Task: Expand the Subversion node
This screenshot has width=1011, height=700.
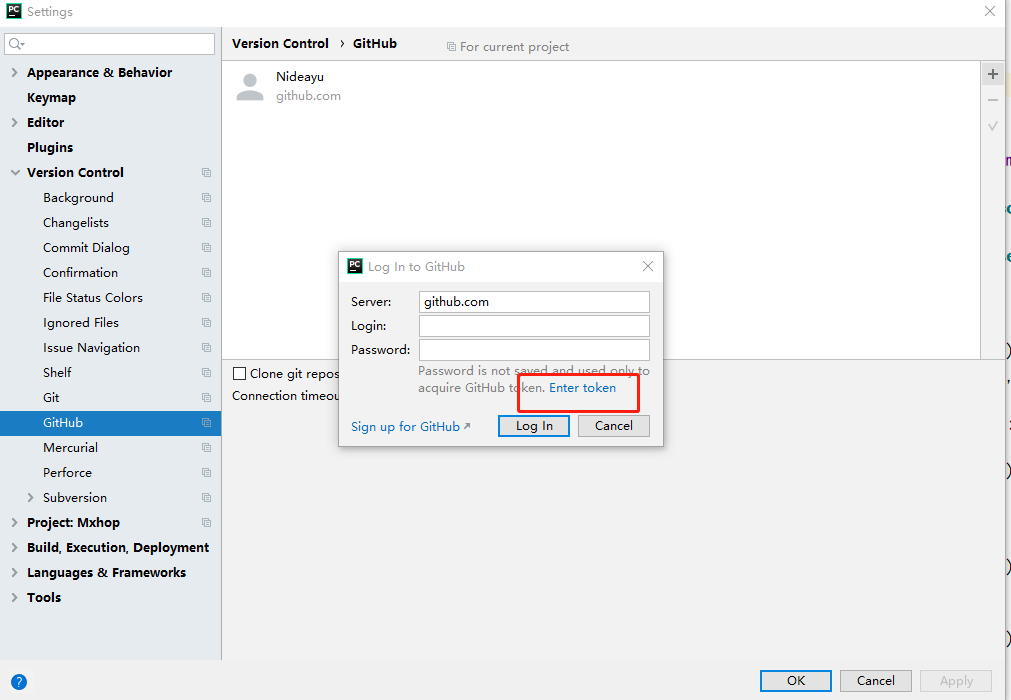Action: pos(30,498)
